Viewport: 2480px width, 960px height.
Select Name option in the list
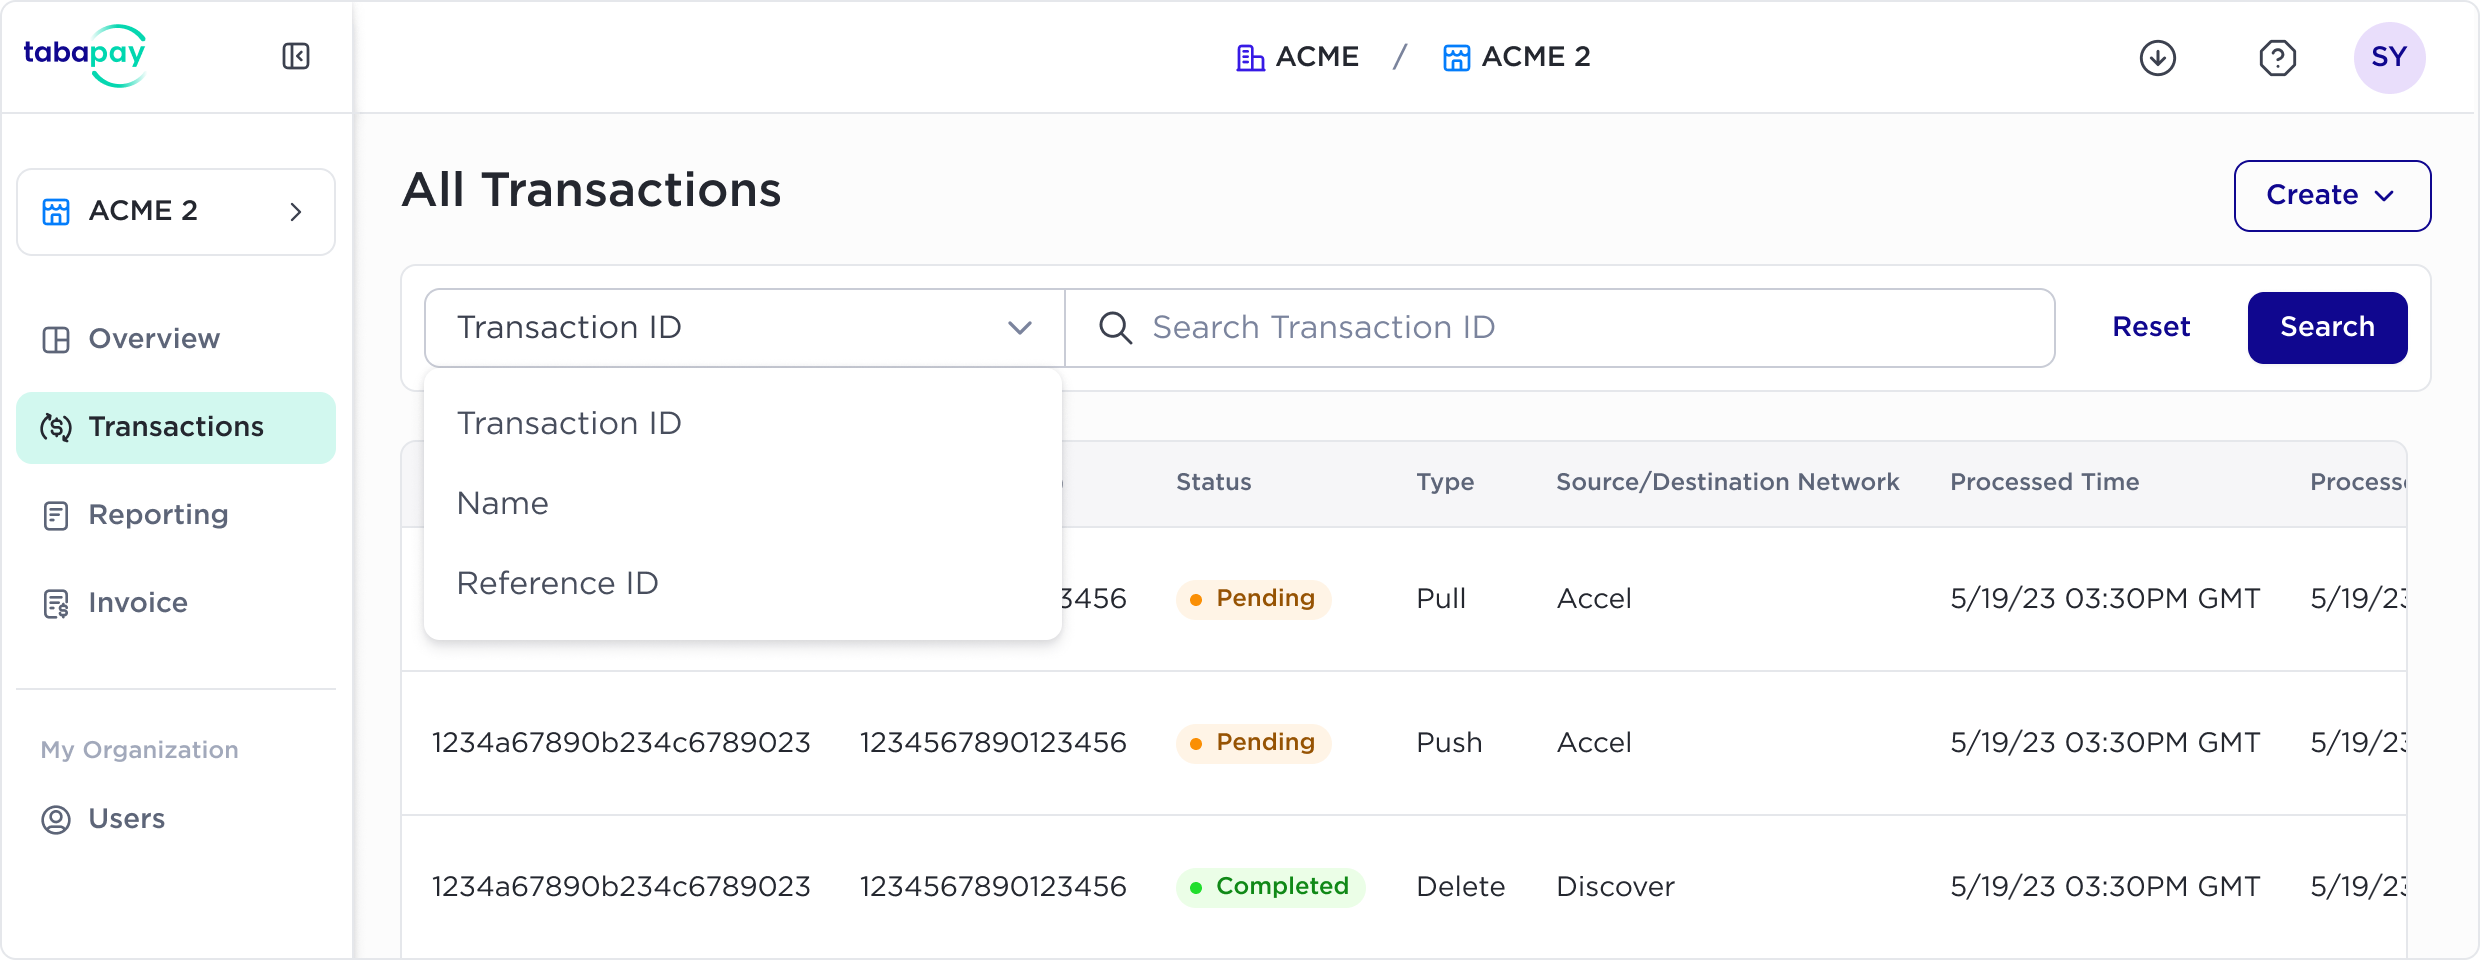point(742,503)
